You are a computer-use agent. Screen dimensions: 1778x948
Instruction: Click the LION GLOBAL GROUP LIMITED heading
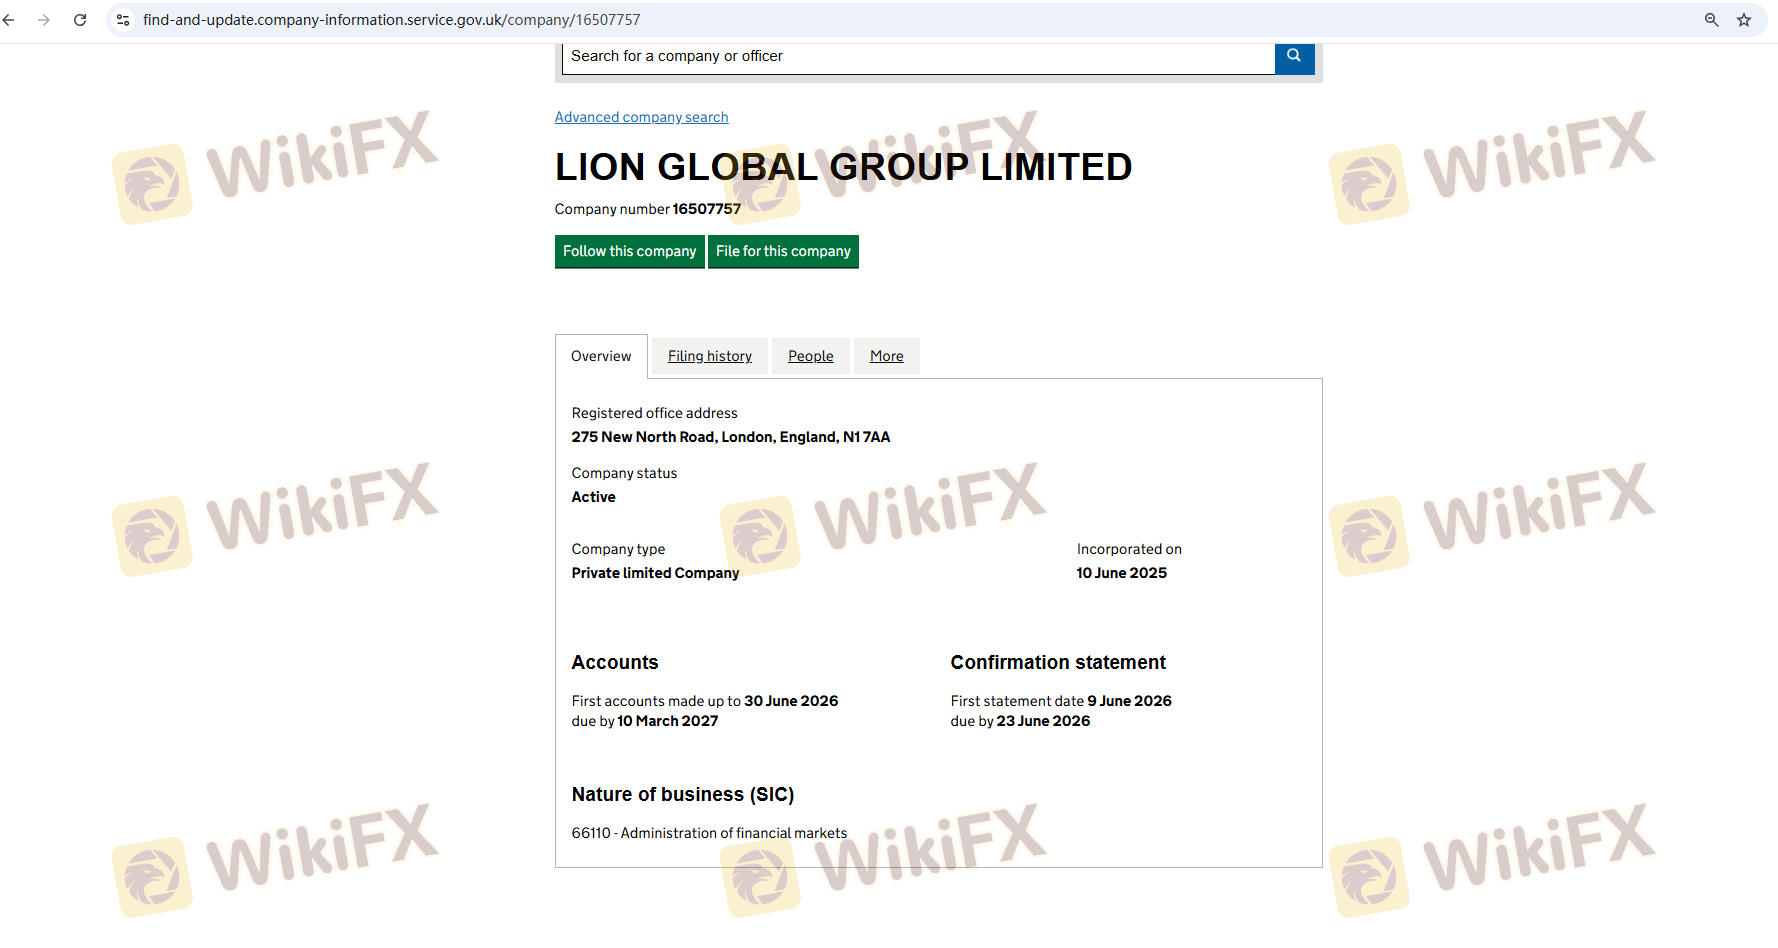[843, 167]
